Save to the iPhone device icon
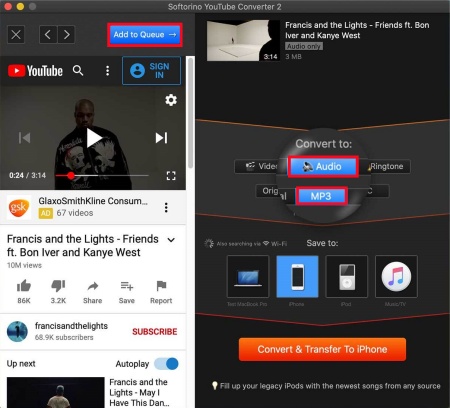Image resolution: width=450 pixels, height=408 pixels. (x=297, y=276)
